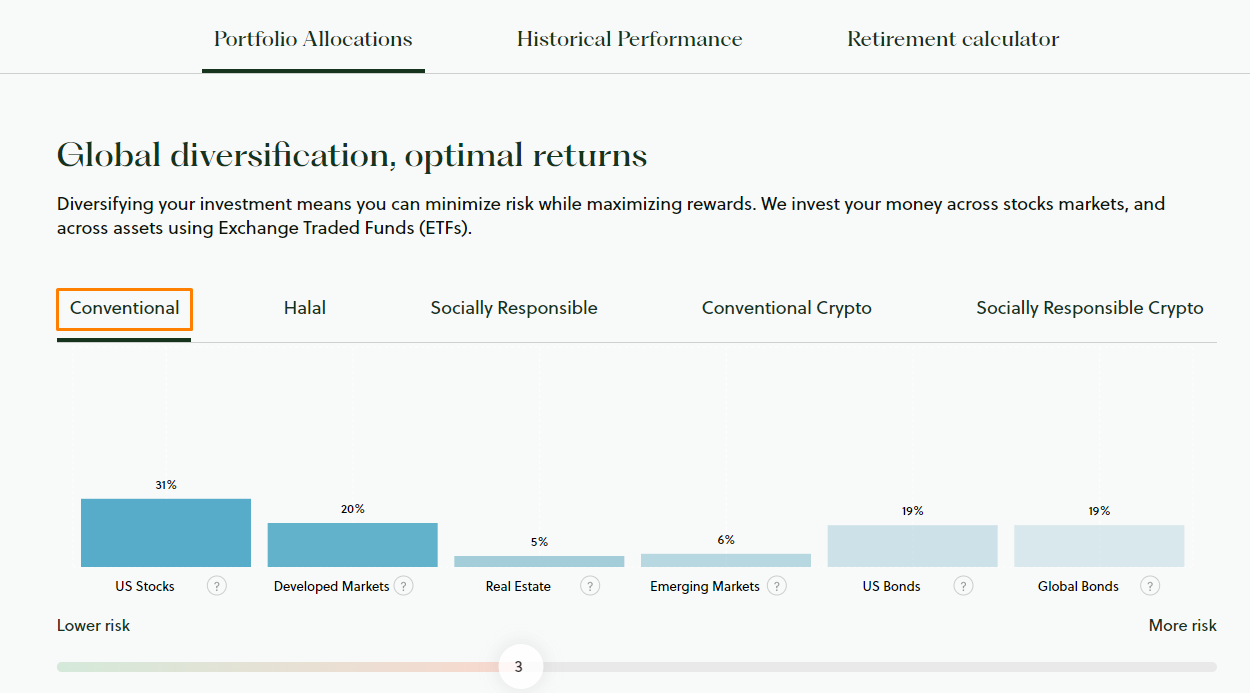Open the Retirement calculator tab
This screenshot has height=693, width=1250.
pos(952,38)
